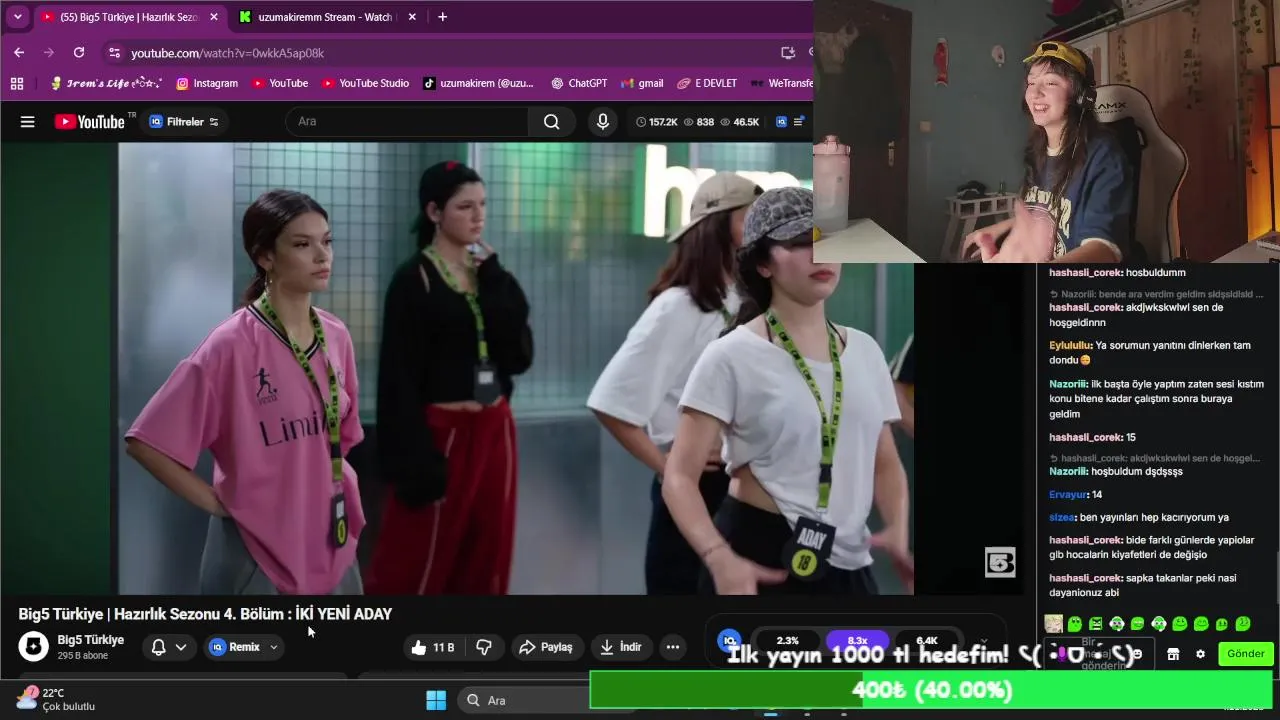The height and width of the screenshot is (720, 1280).
Task: Click the purple 8.3x stat pill
Action: [x=857, y=640]
